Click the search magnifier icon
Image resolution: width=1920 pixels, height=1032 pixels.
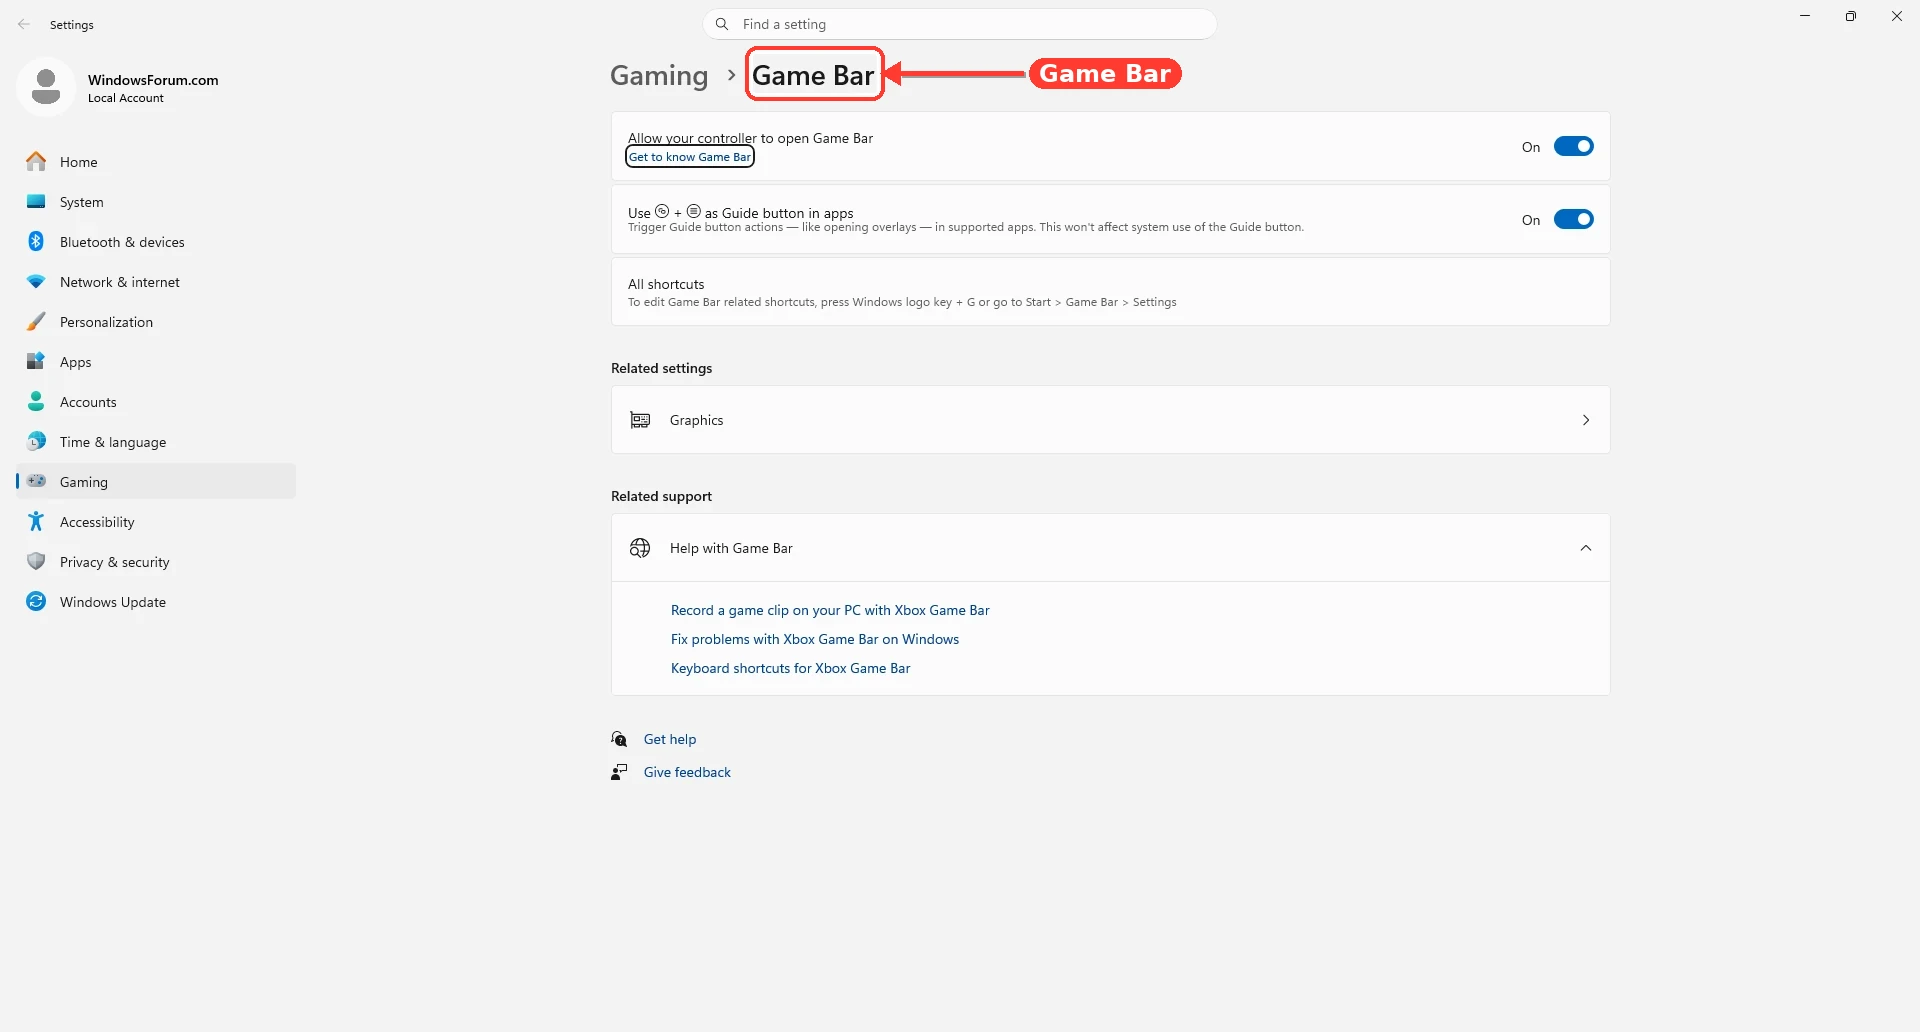click(x=722, y=24)
